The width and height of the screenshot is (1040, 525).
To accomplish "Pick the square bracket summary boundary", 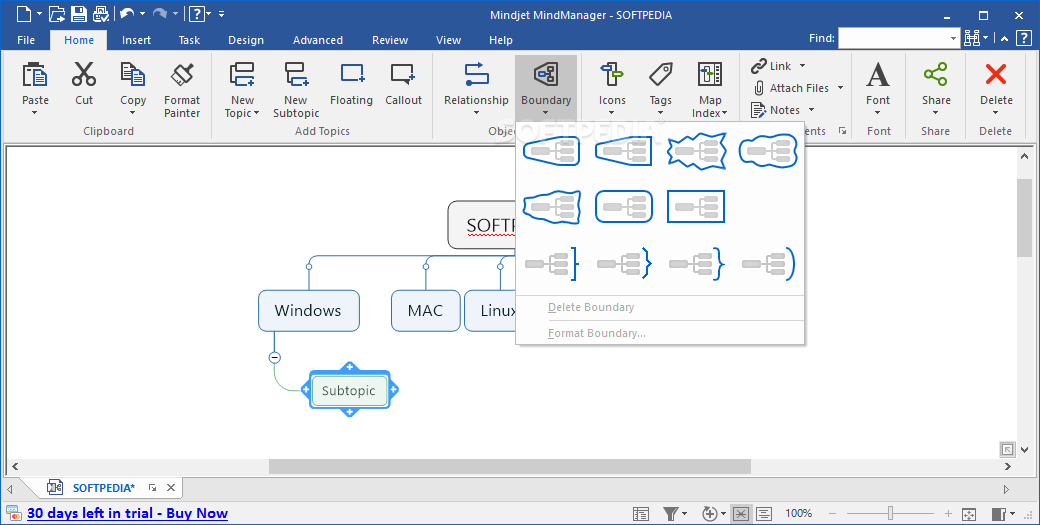I will tap(552, 264).
